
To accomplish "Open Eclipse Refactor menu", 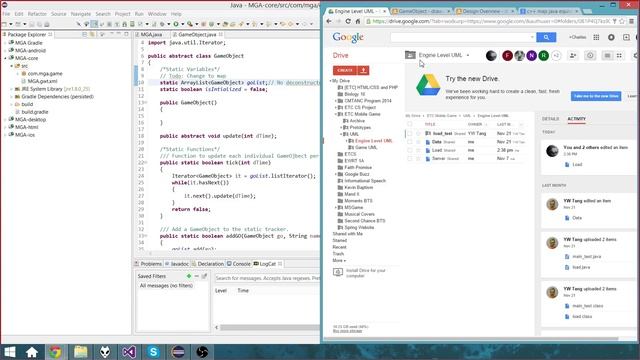I will pyautogui.click(x=37, y=14).
